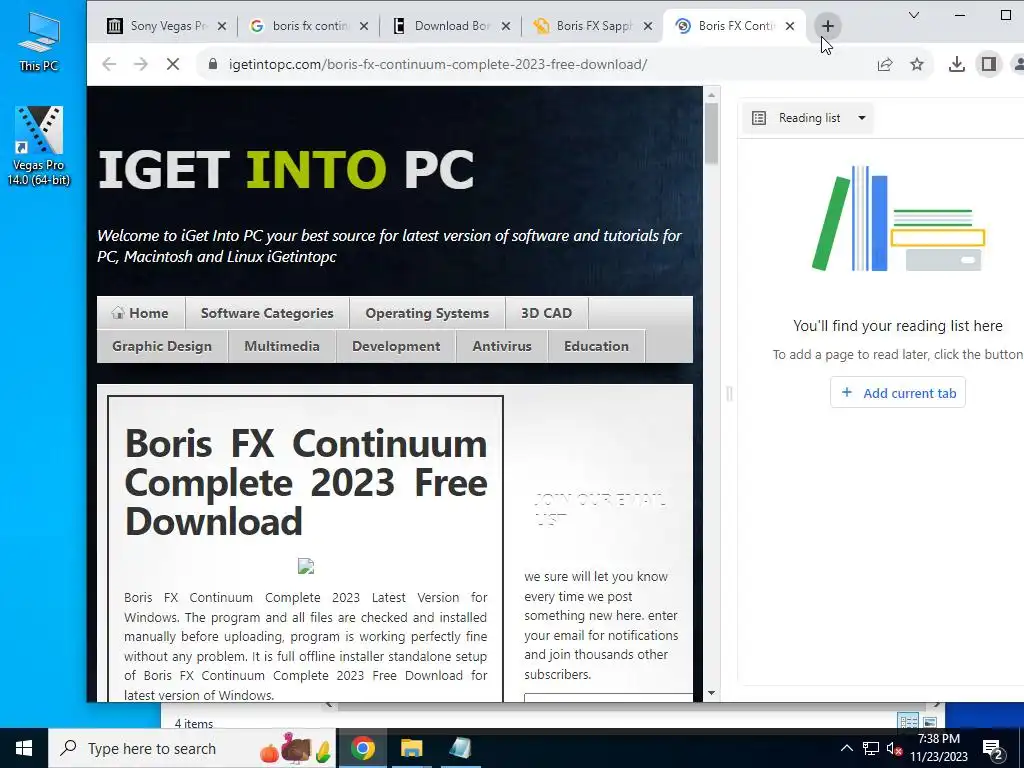Image resolution: width=1024 pixels, height=768 pixels.
Task: Click the details view button in Explorer
Action: (x=908, y=722)
